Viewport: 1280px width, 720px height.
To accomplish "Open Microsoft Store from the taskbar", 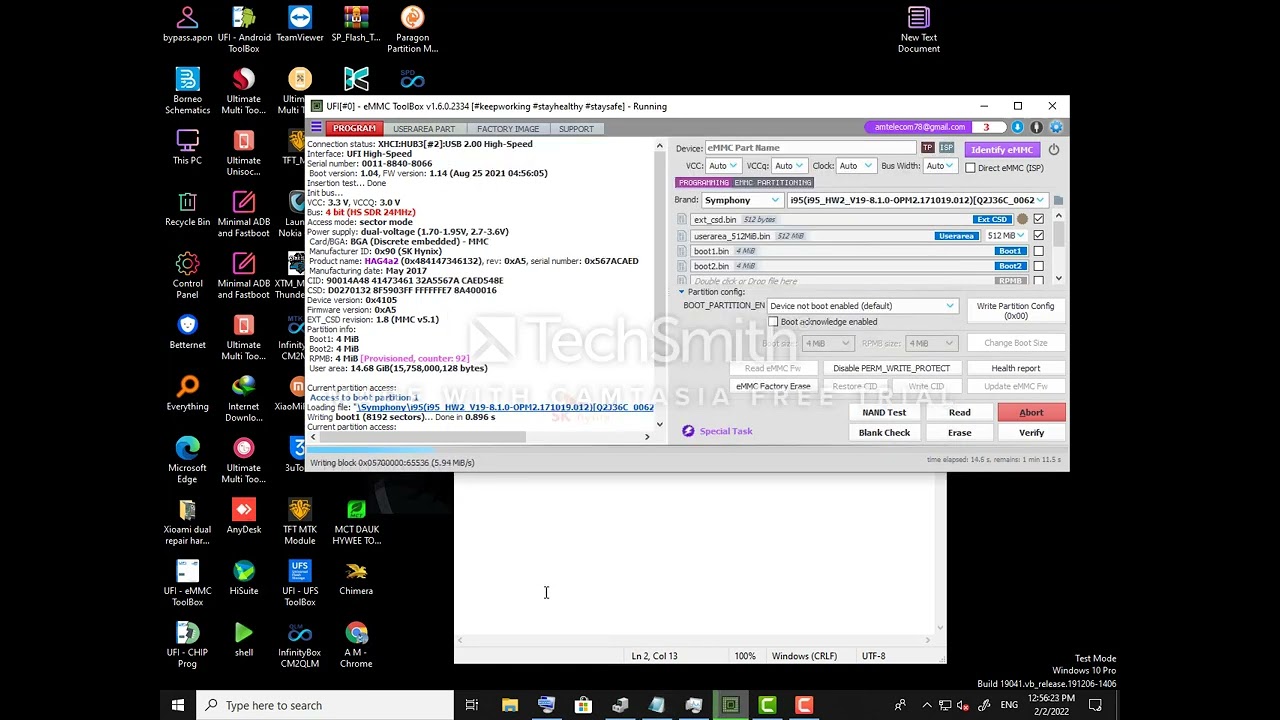I will pos(583,705).
